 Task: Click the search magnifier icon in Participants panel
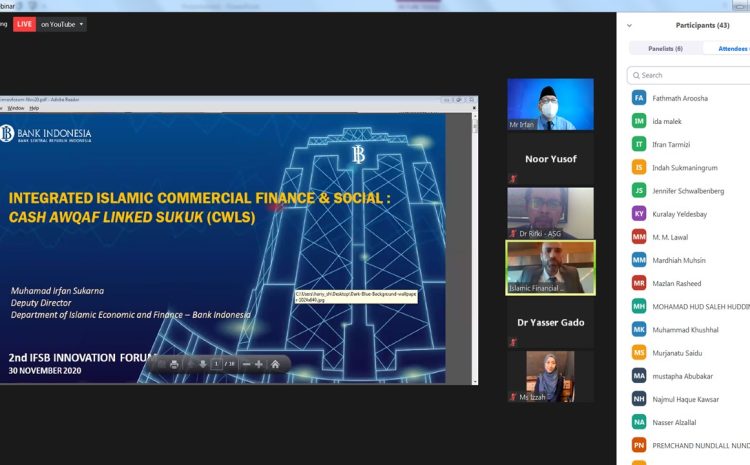(636, 76)
